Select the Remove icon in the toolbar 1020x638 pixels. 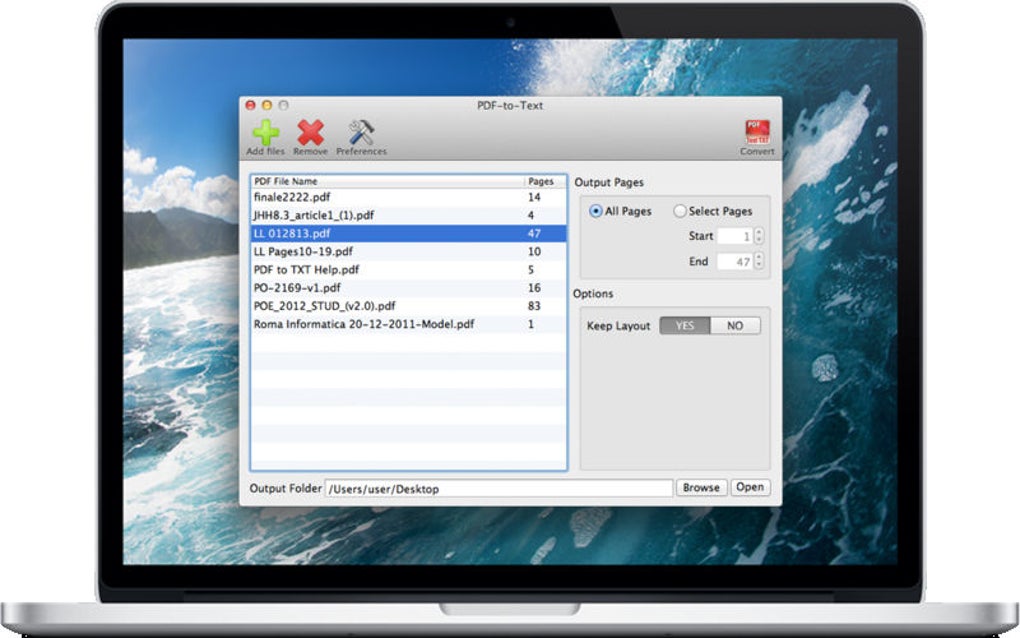click(310, 132)
